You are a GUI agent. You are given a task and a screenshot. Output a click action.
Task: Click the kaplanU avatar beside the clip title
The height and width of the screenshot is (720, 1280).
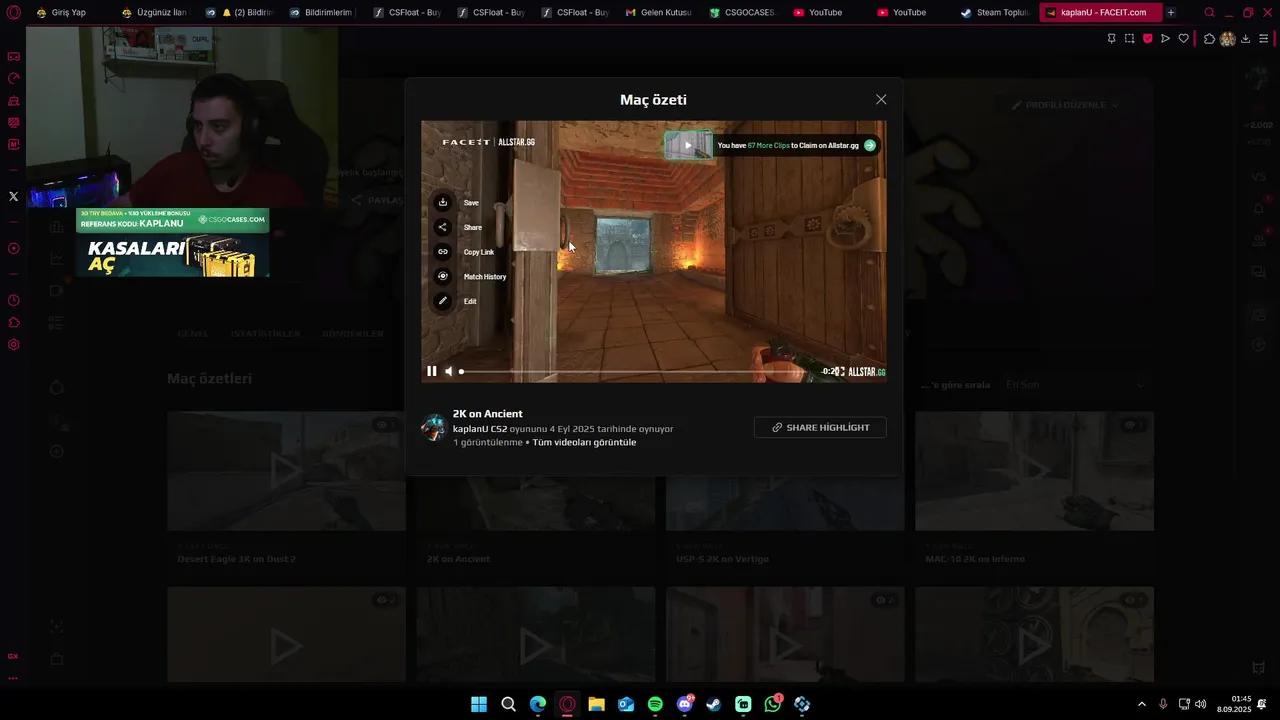[434, 427]
